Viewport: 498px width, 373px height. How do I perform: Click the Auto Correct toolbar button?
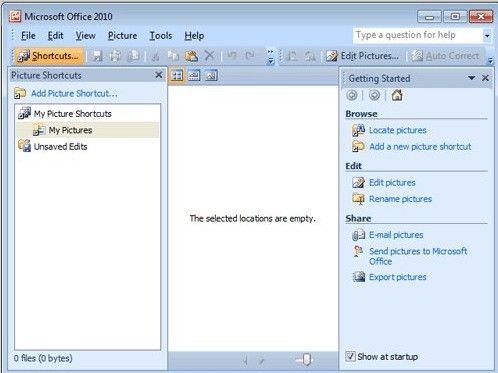445,56
